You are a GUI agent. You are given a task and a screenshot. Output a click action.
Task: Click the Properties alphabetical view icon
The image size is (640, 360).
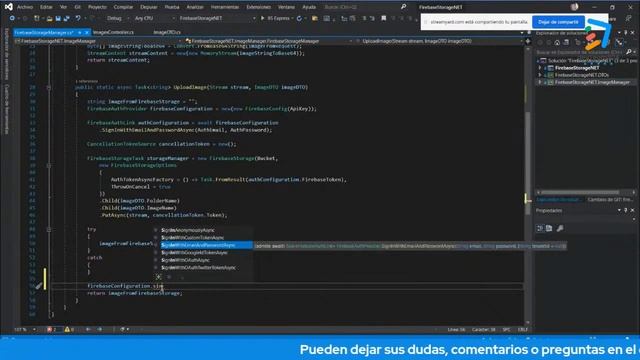coord(549,229)
